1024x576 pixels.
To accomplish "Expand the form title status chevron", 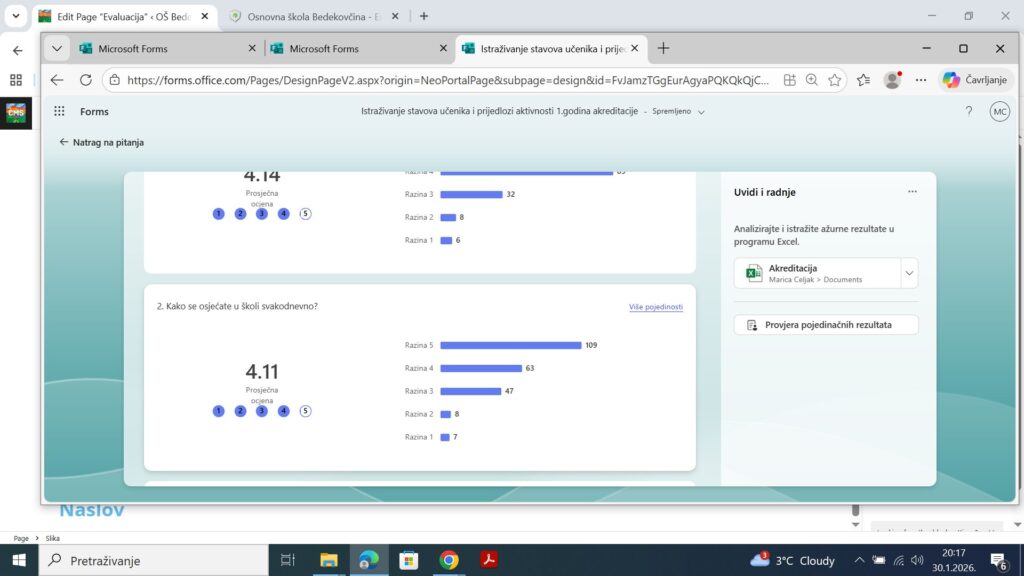I will (701, 112).
